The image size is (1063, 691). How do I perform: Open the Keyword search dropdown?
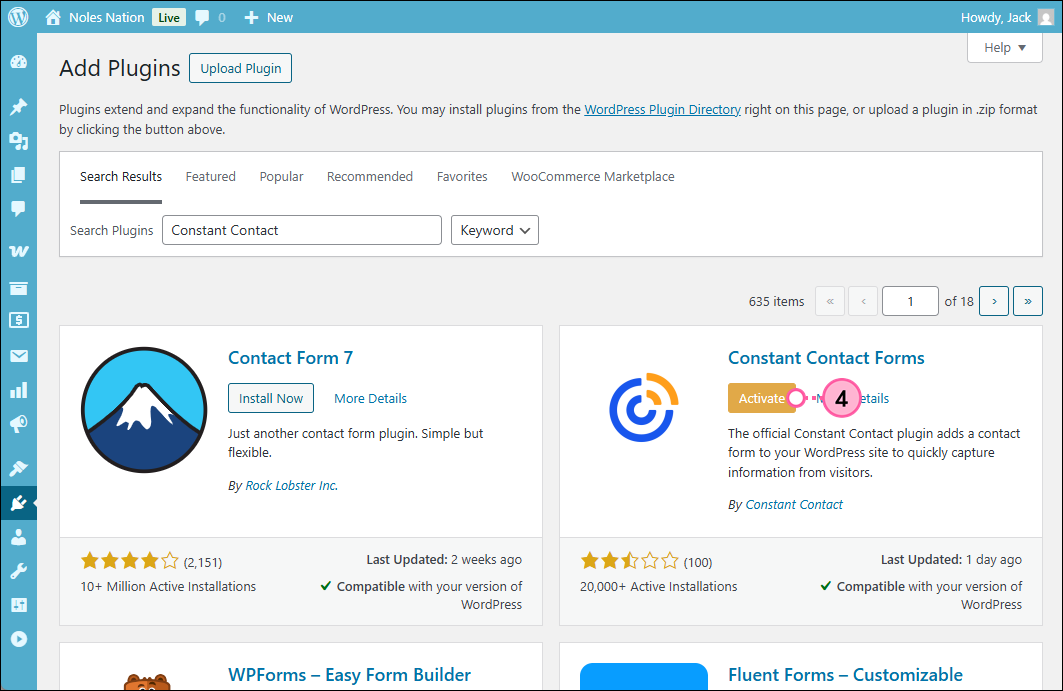point(494,230)
